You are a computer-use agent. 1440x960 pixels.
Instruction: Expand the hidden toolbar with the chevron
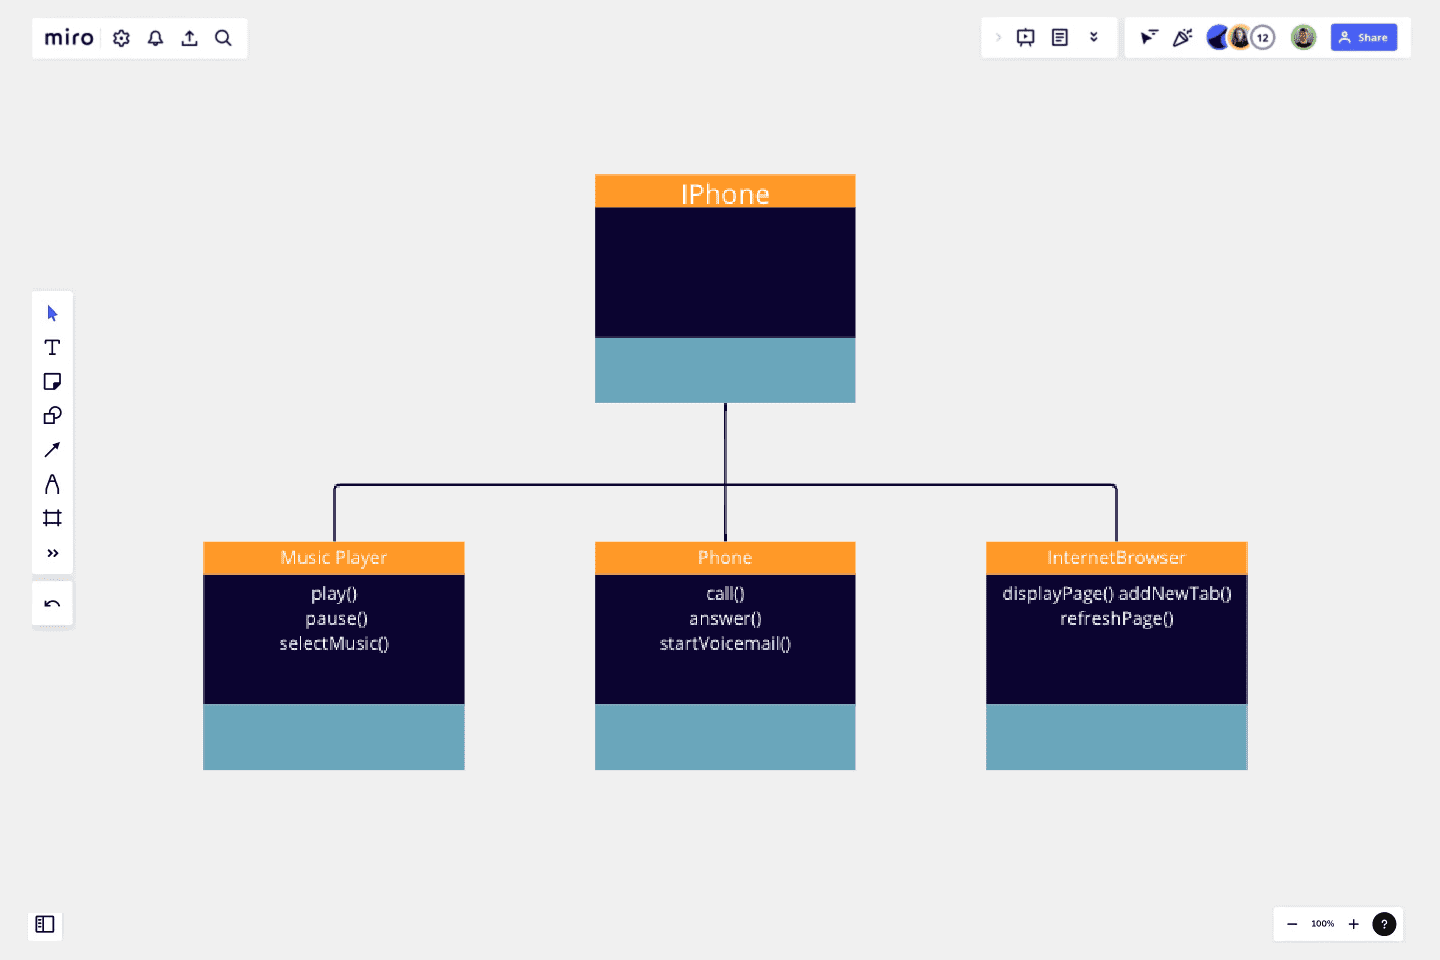pos(999,37)
